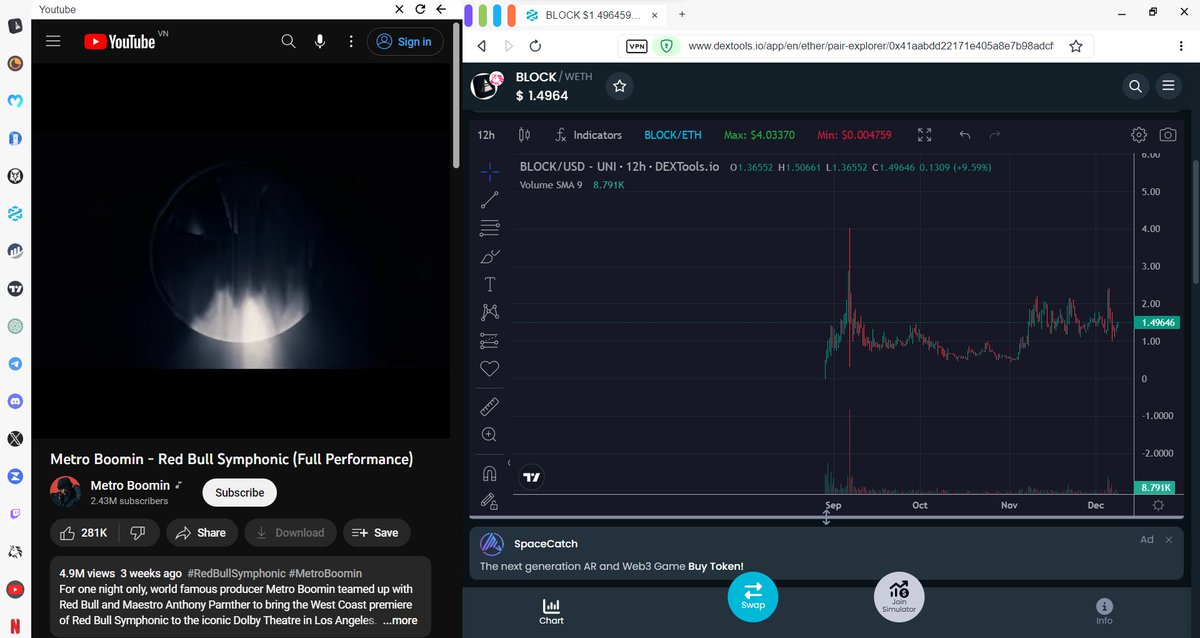The image size is (1200, 638).
Task: Select the ruler measure tool
Action: [490, 406]
